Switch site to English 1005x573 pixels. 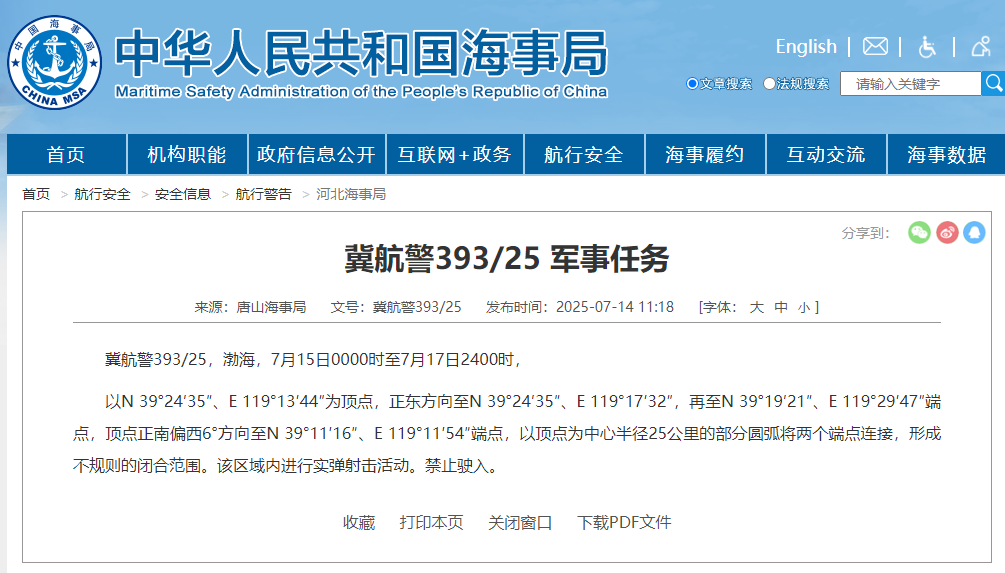806,47
